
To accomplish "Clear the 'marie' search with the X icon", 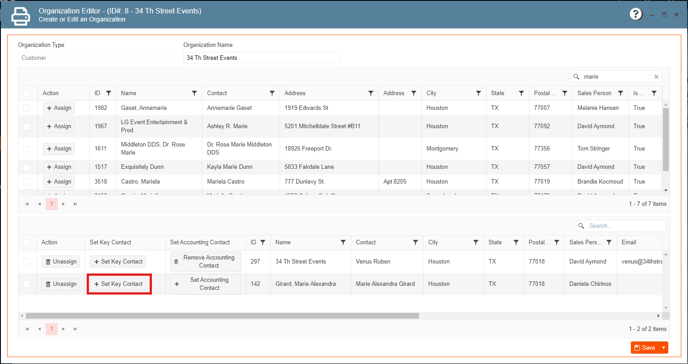I will [x=656, y=77].
